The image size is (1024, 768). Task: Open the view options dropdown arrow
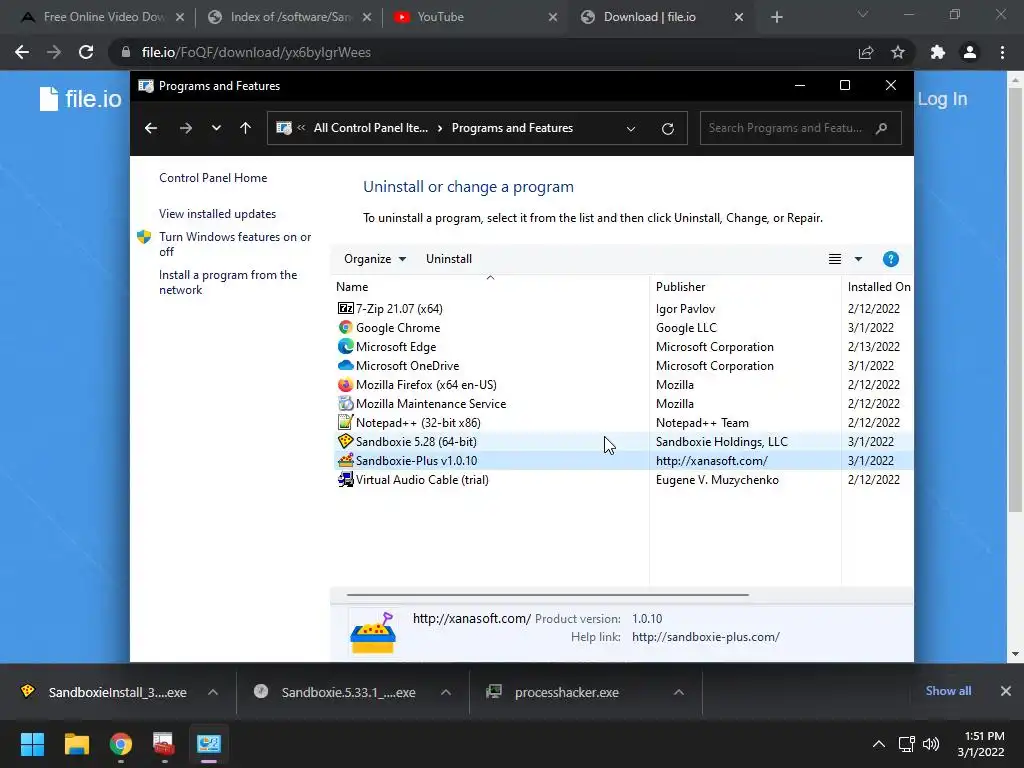(858, 259)
